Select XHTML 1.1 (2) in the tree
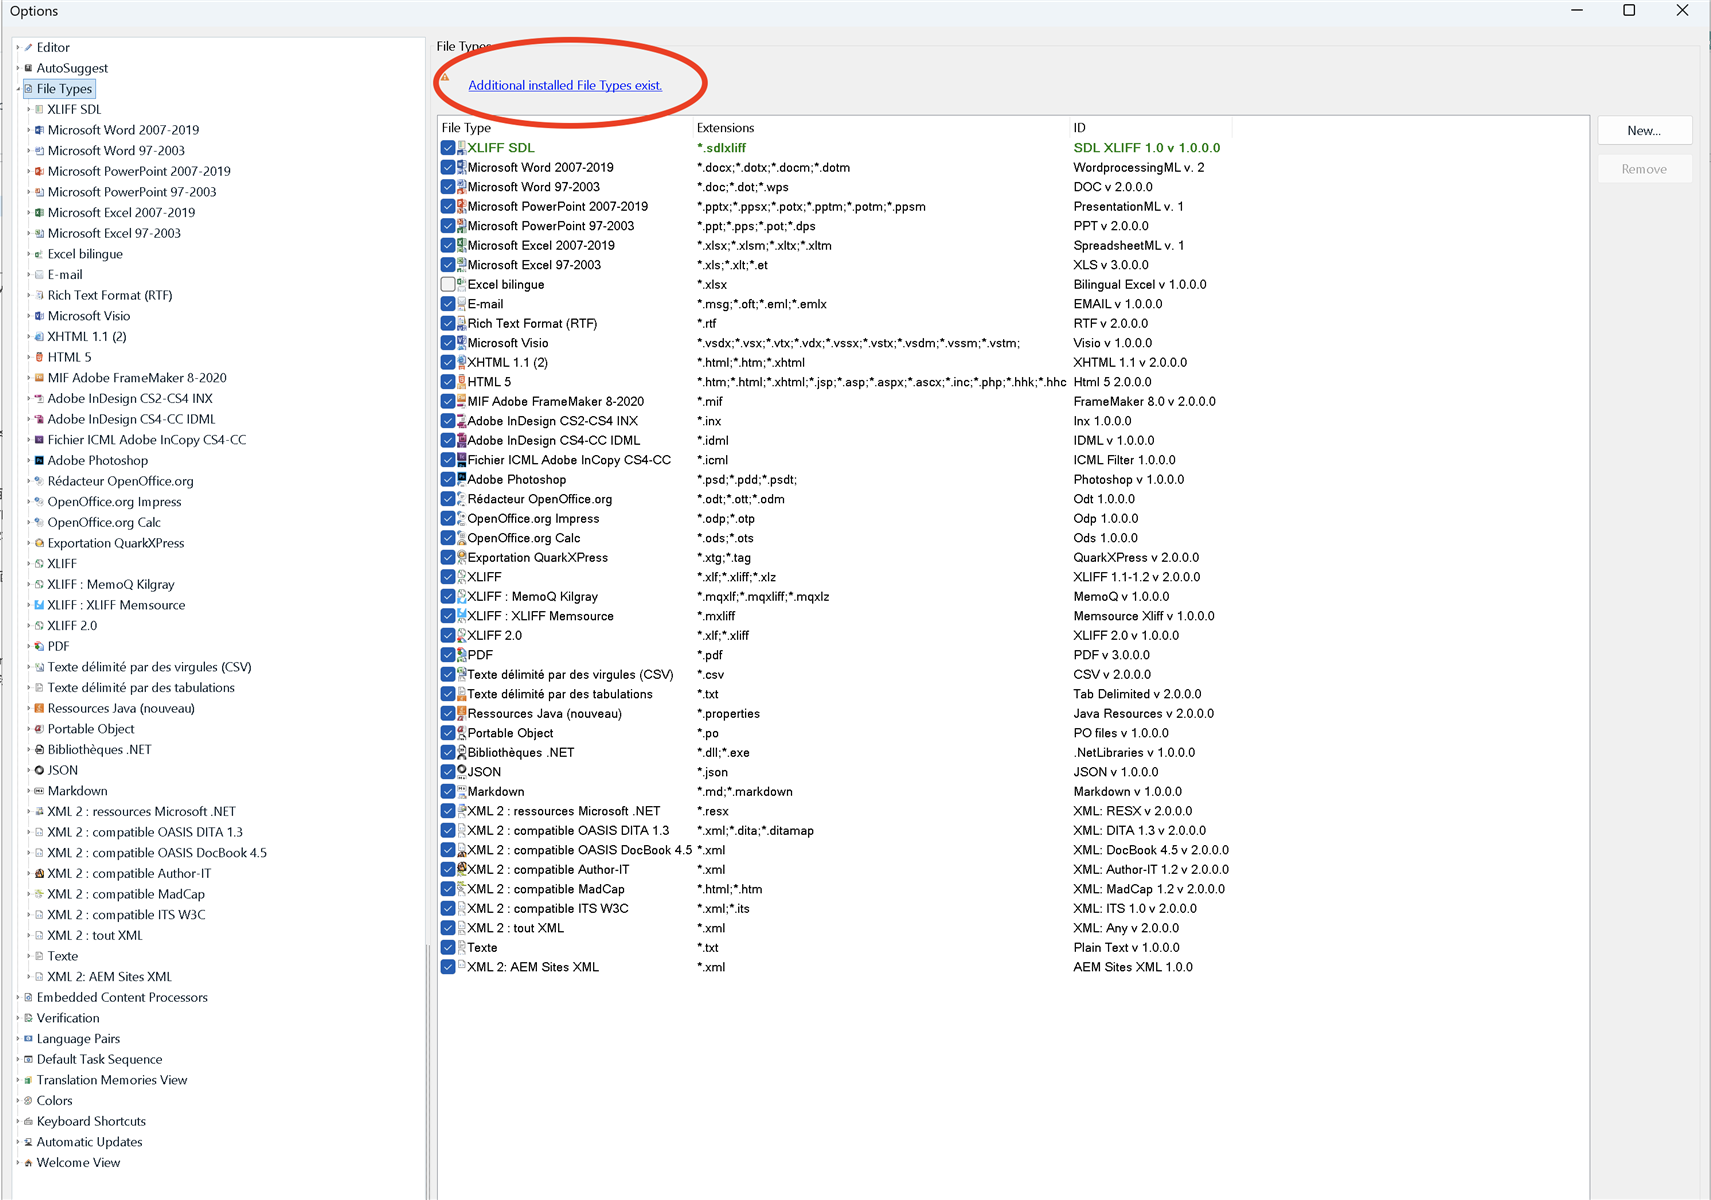Image resolution: width=1711 pixels, height=1200 pixels. (87, 336)
